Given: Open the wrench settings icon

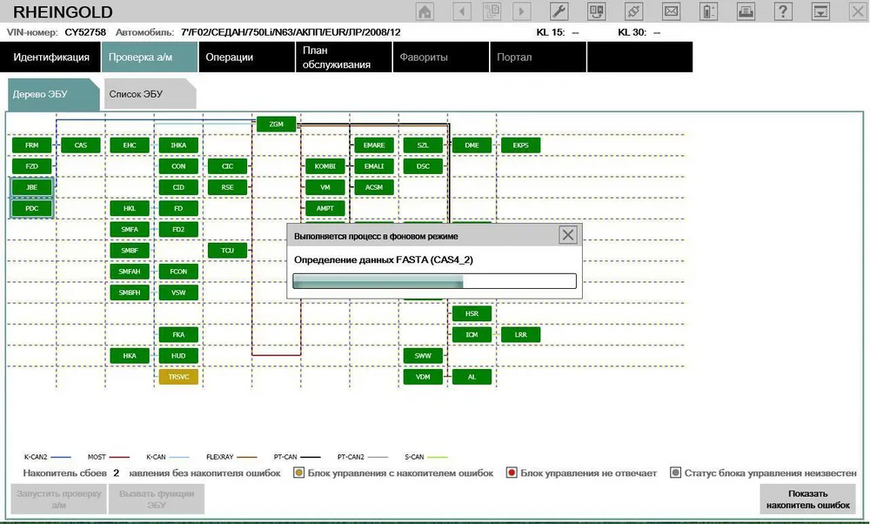Looking at the screenshot, I should pyautogui.click(x=559, y=11).
